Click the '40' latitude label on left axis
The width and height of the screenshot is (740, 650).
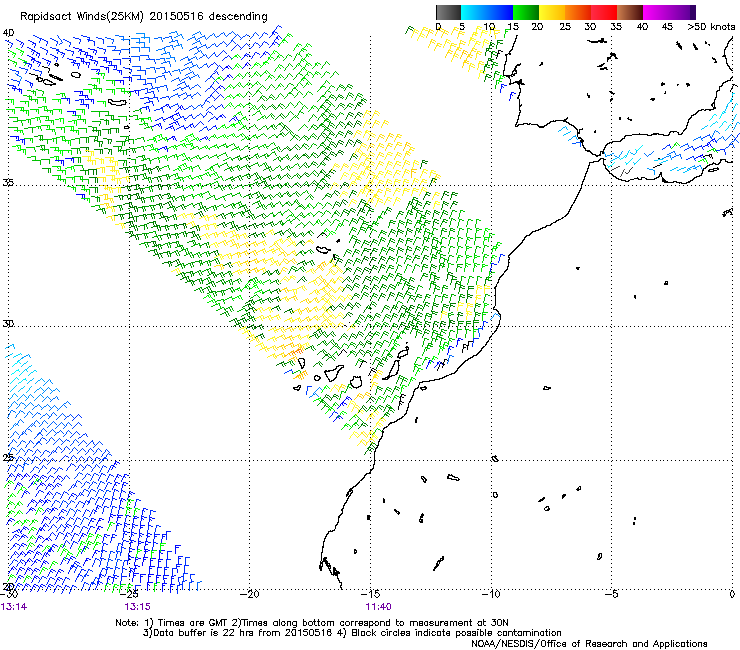pyautogui.click(x=8, y=33)
